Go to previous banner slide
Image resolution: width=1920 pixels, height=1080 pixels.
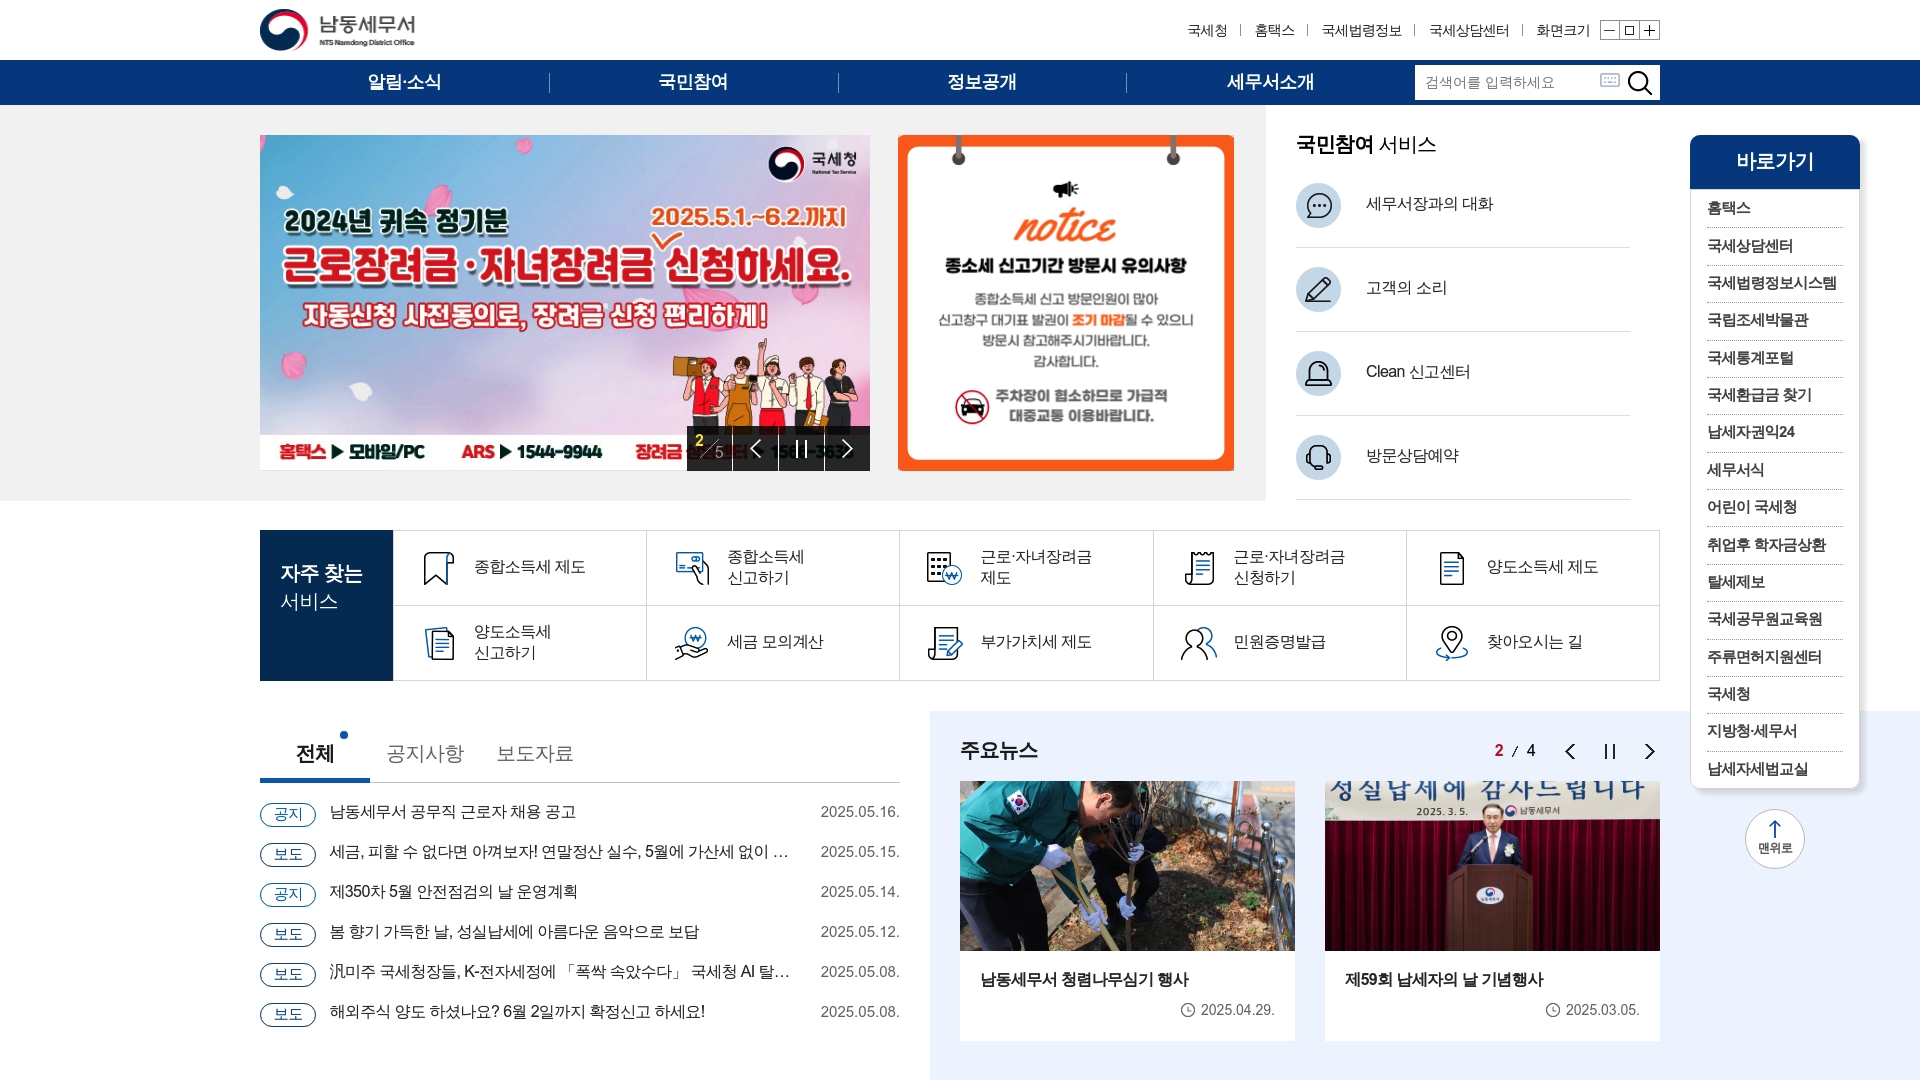(756, 448)
